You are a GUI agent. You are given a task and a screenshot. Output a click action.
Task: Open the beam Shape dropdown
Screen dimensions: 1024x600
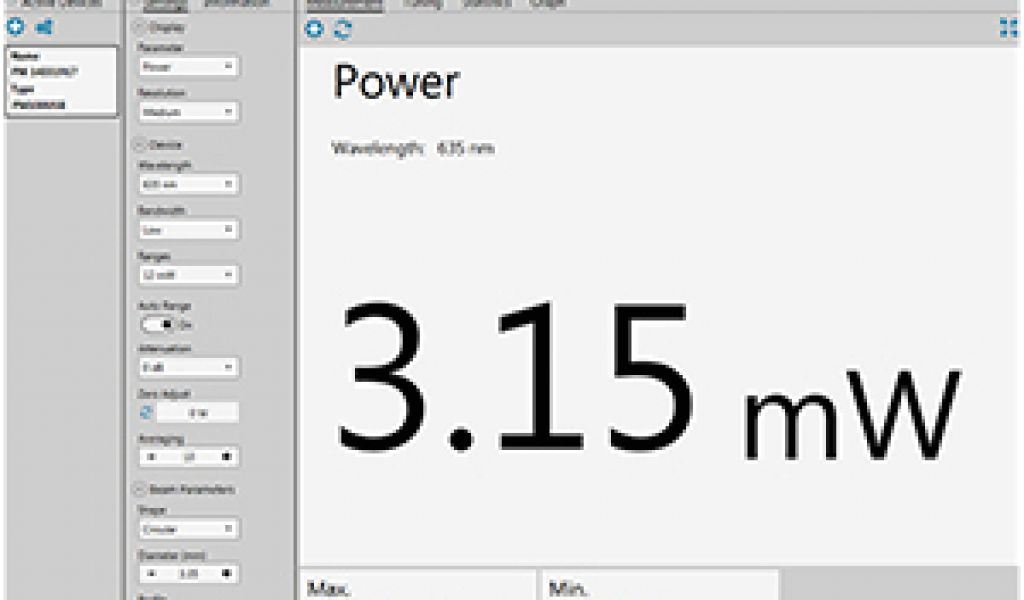[188, 528]
